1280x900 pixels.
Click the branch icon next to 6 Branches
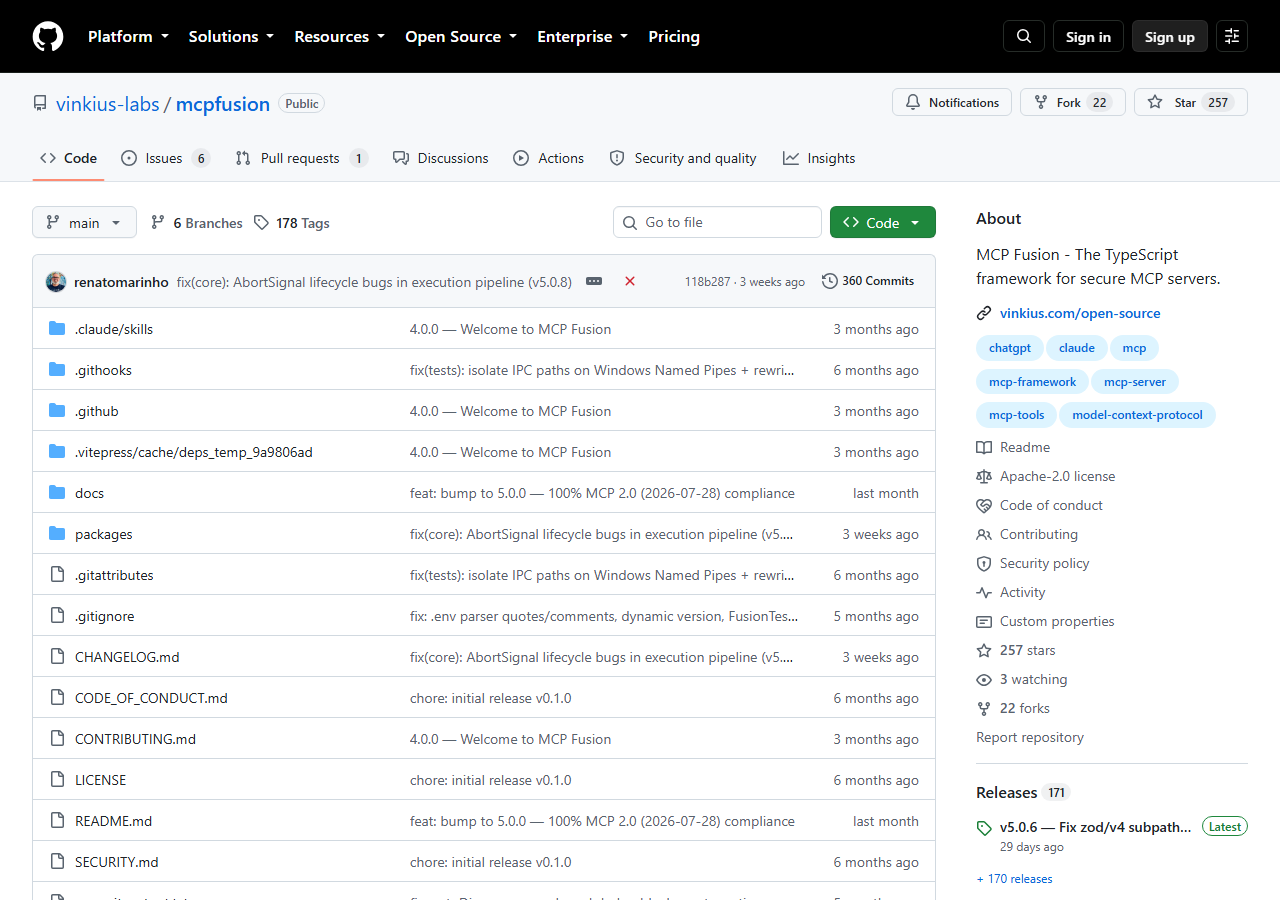coord(158,223)
